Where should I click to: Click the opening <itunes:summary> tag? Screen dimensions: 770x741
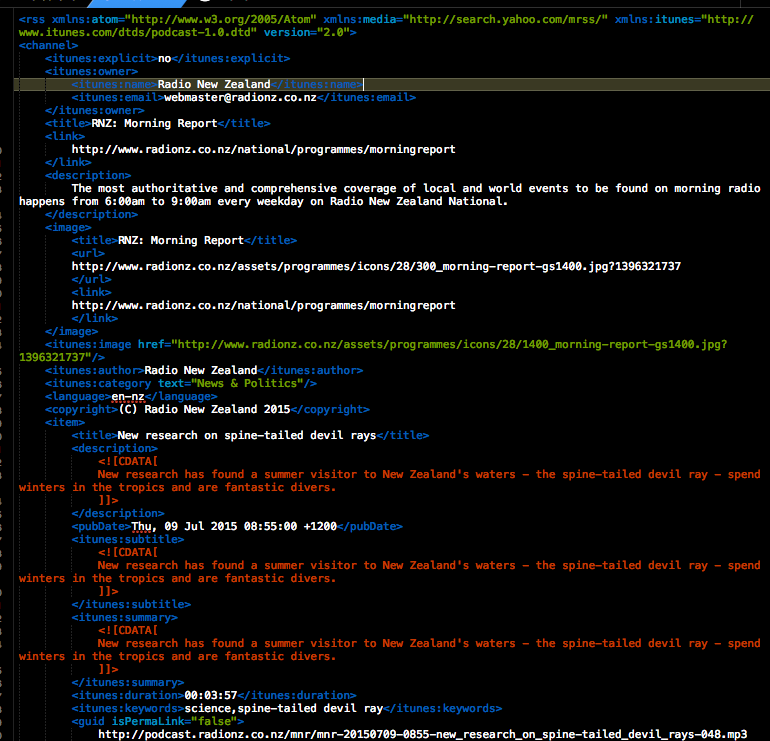pyautogui.click(x=125, y=617)
